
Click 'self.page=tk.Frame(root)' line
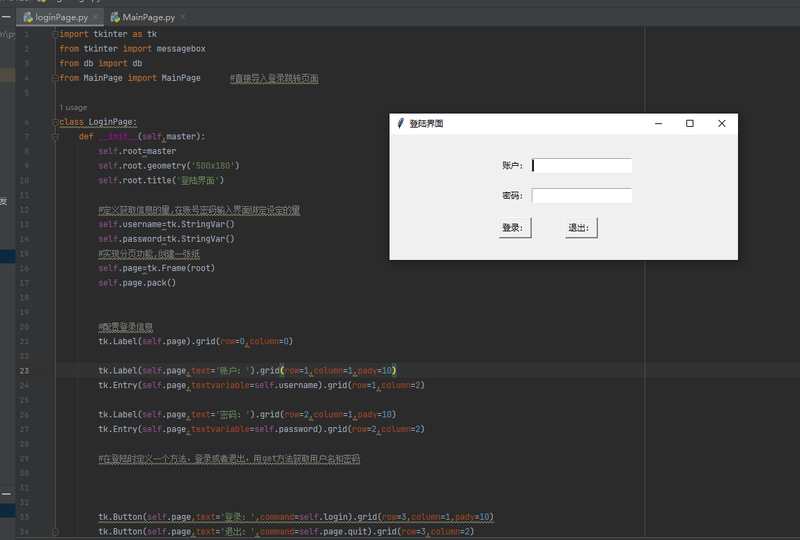[157, 268]
